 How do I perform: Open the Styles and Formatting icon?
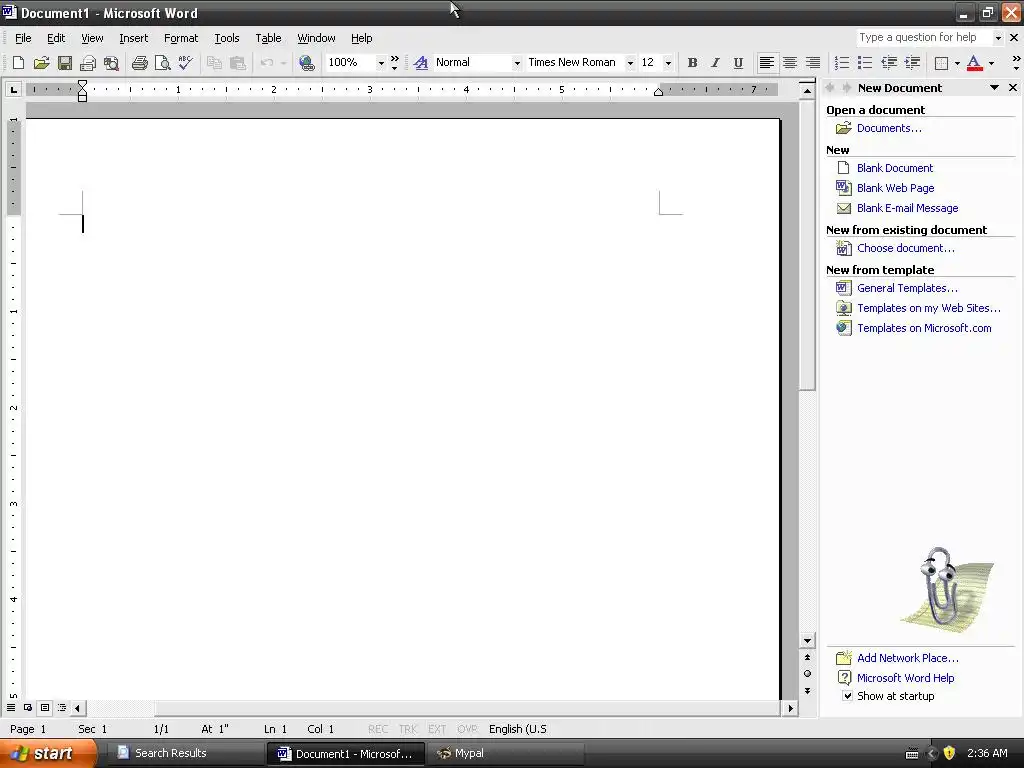421,63
